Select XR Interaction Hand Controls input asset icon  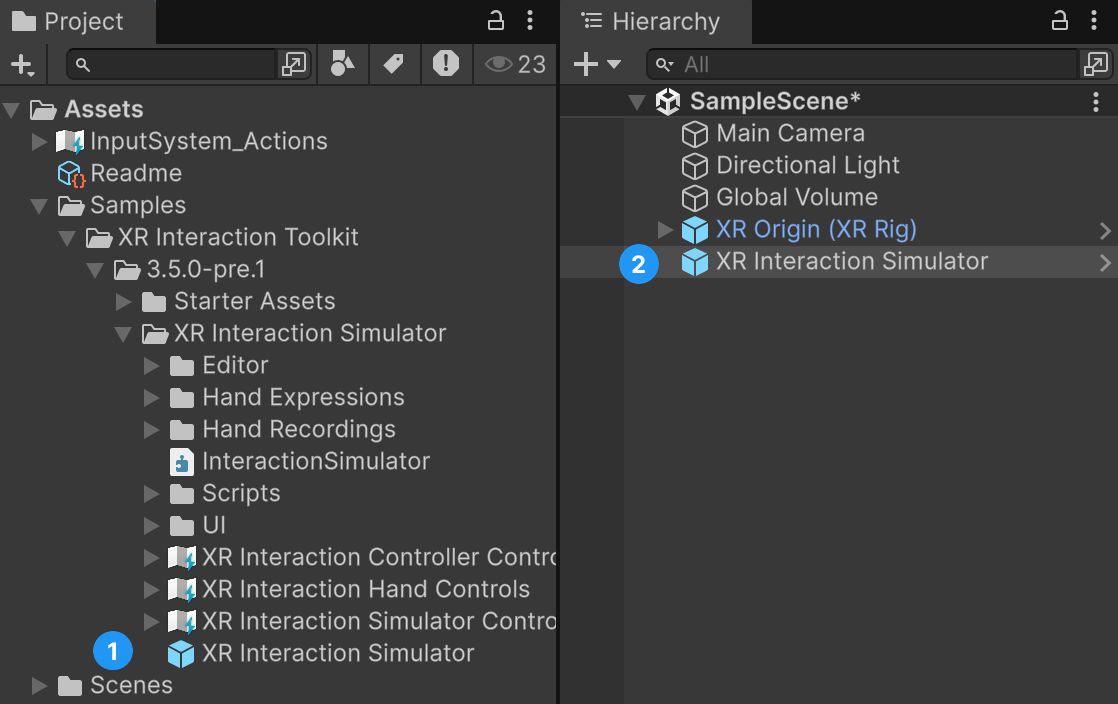pos(182,590)
